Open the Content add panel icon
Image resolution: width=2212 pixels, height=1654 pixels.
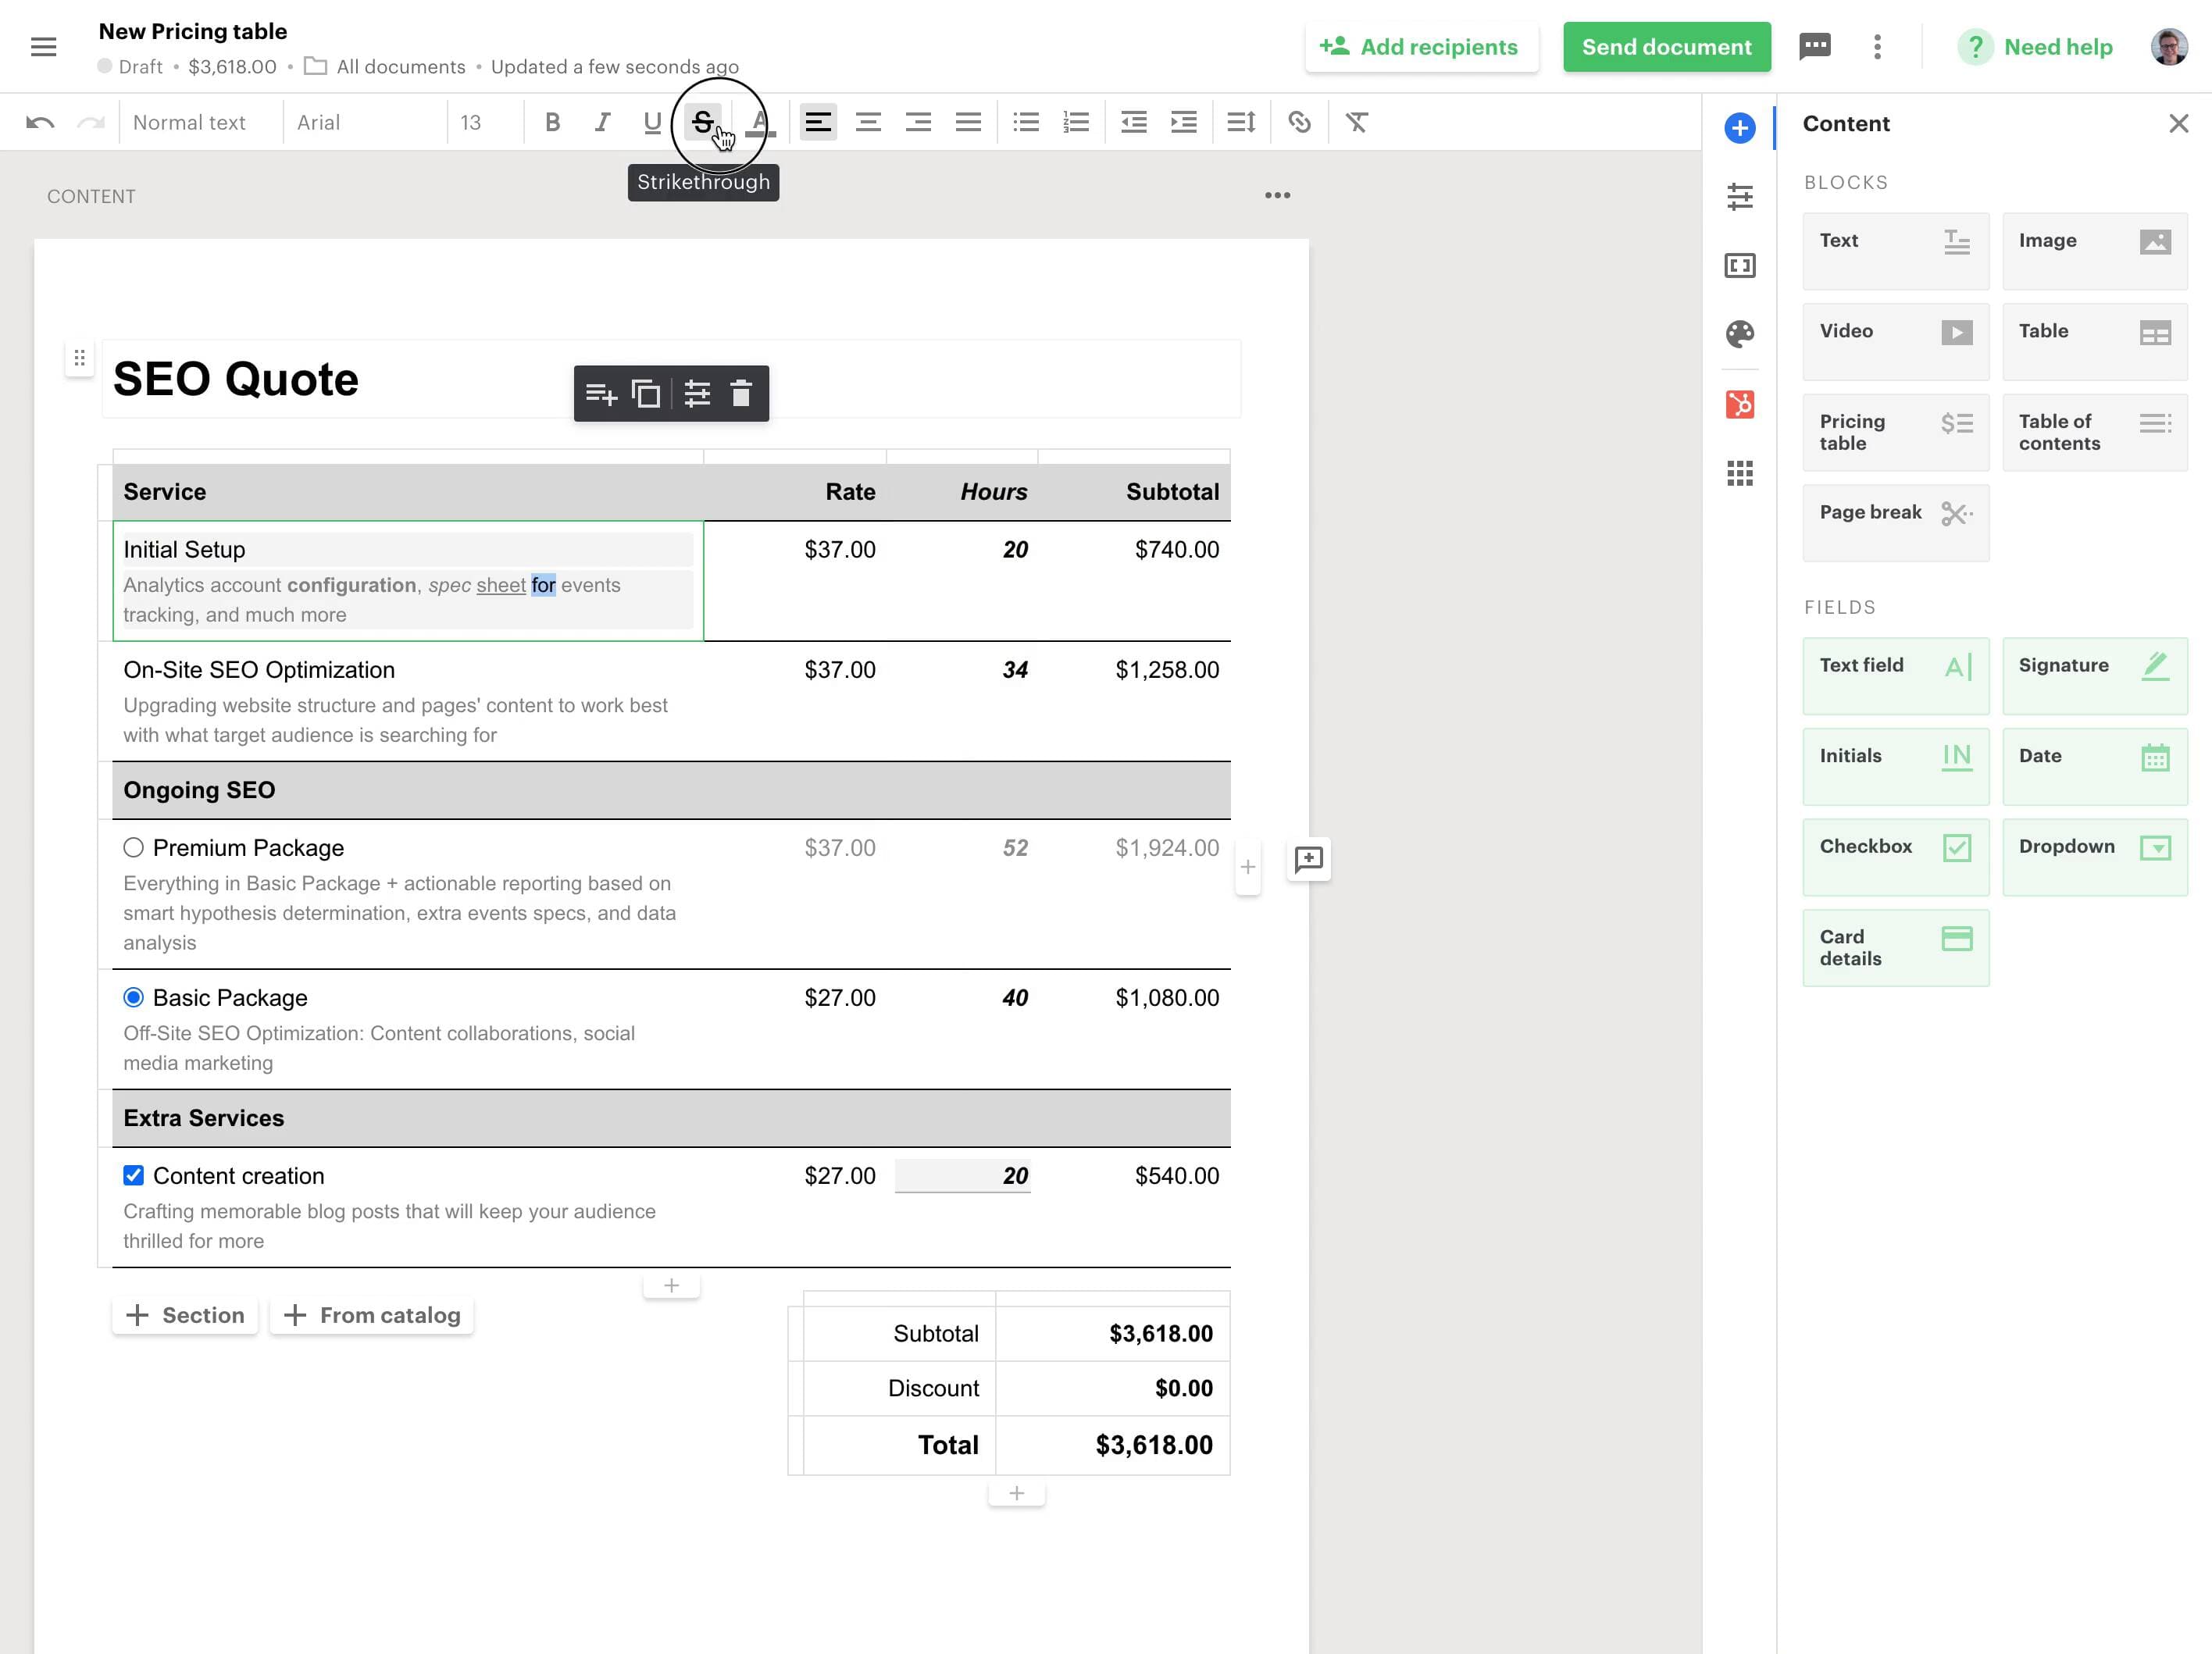(1739, 128)
